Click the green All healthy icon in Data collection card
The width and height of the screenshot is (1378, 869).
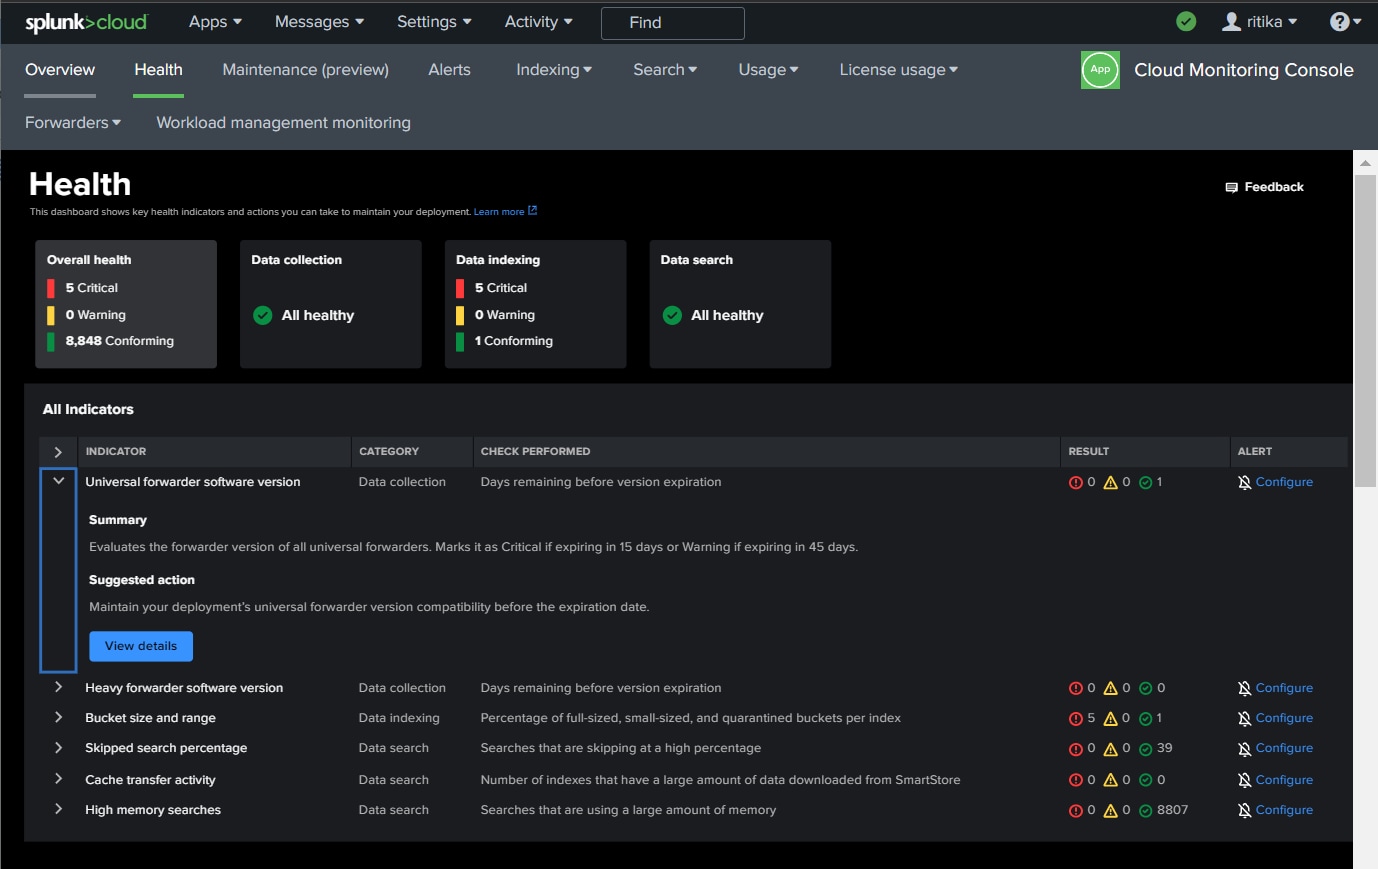263,315
